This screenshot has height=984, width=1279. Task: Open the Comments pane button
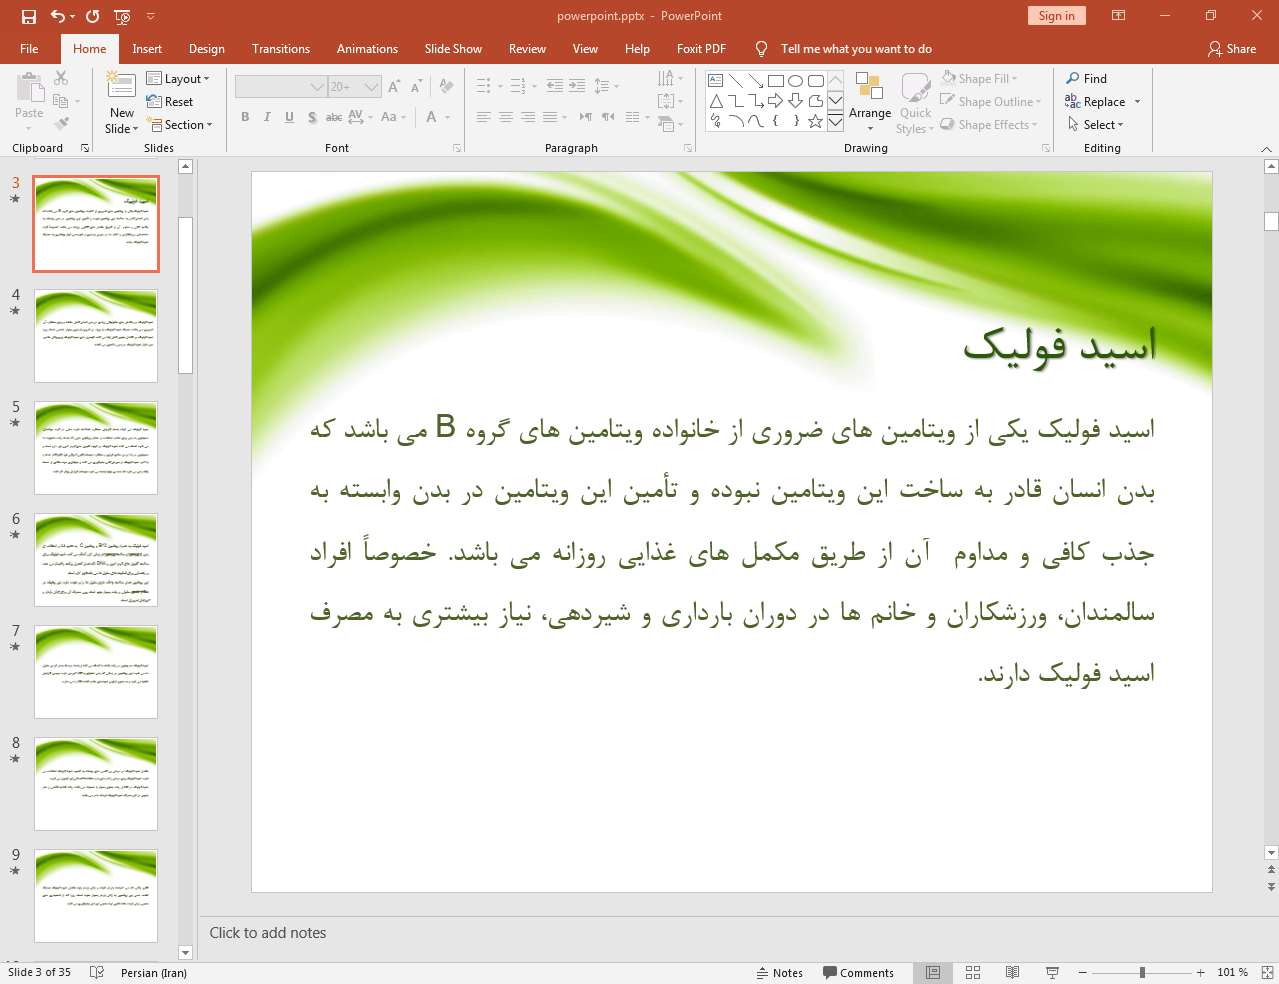[858, 973]
